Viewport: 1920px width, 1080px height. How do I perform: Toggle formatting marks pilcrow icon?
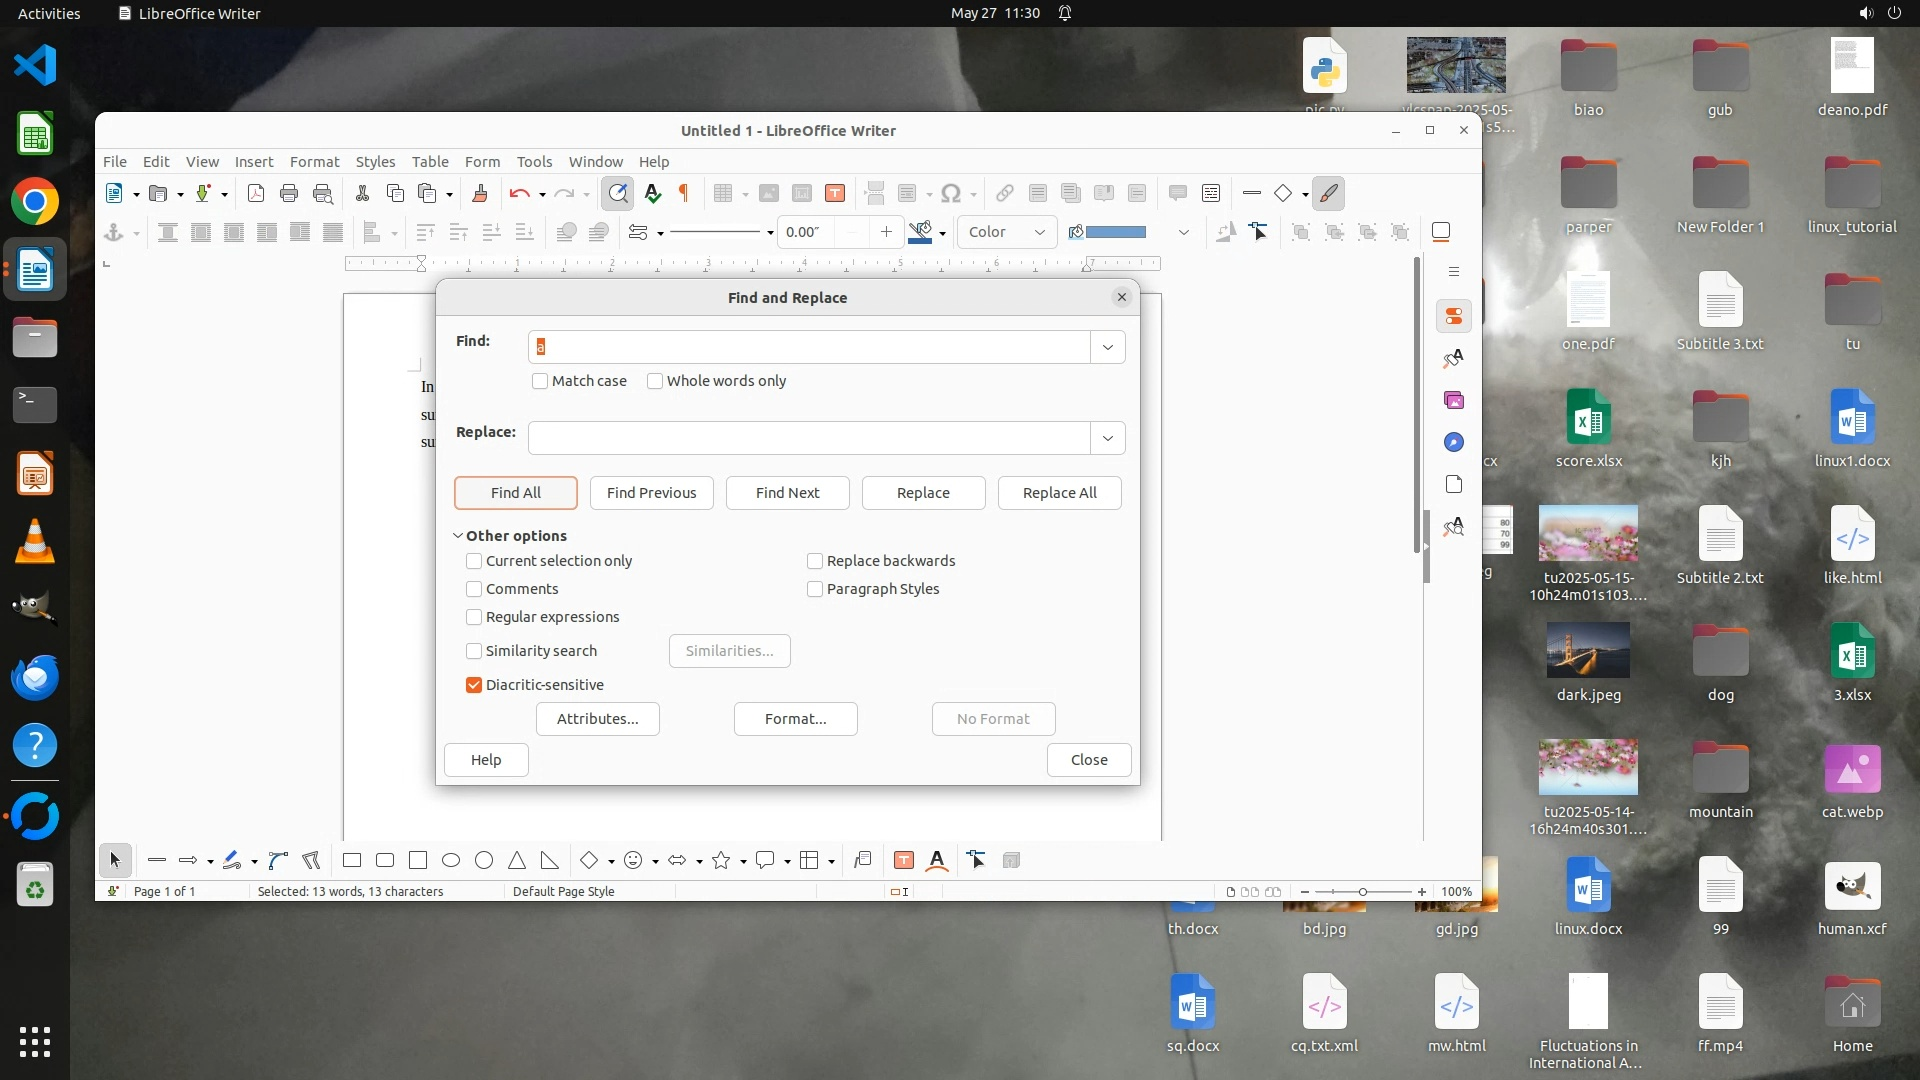click(x=684, y=193)
